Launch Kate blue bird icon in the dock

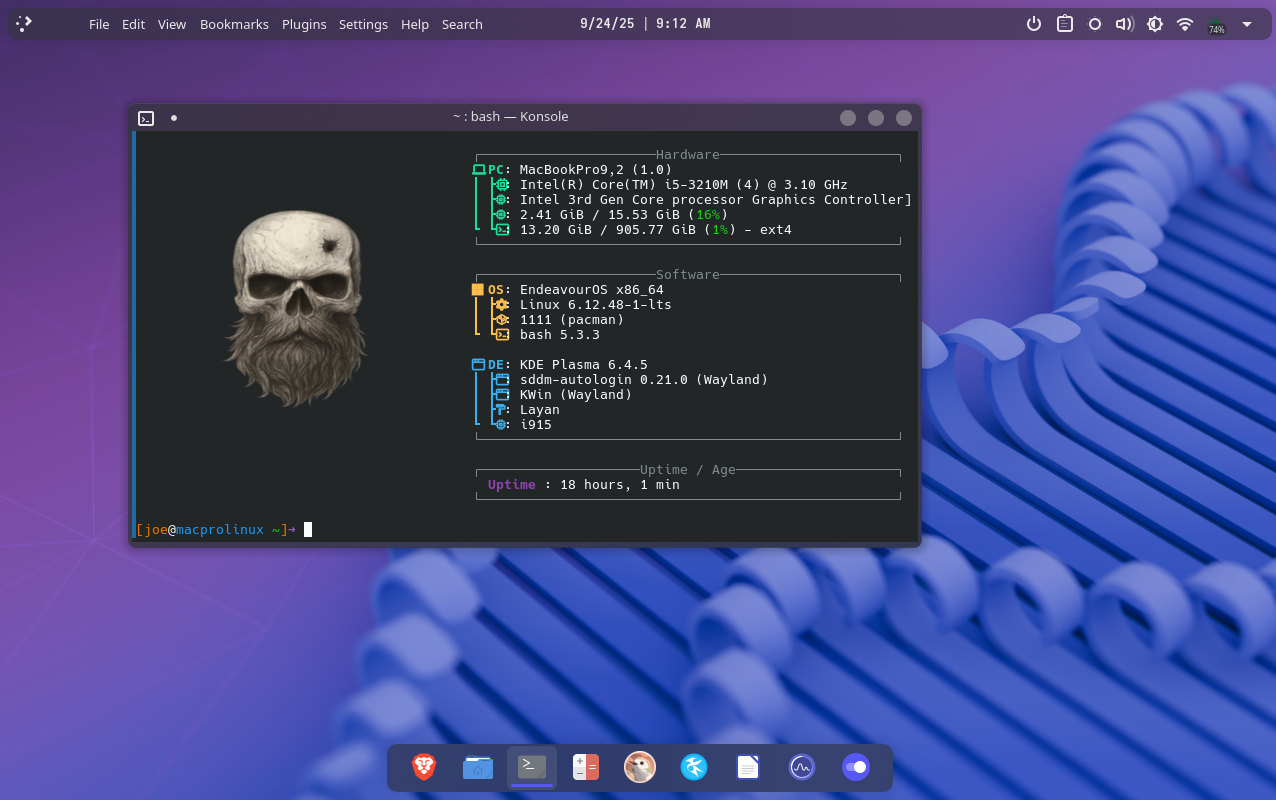pyautogui.click(x=694, y=767)
